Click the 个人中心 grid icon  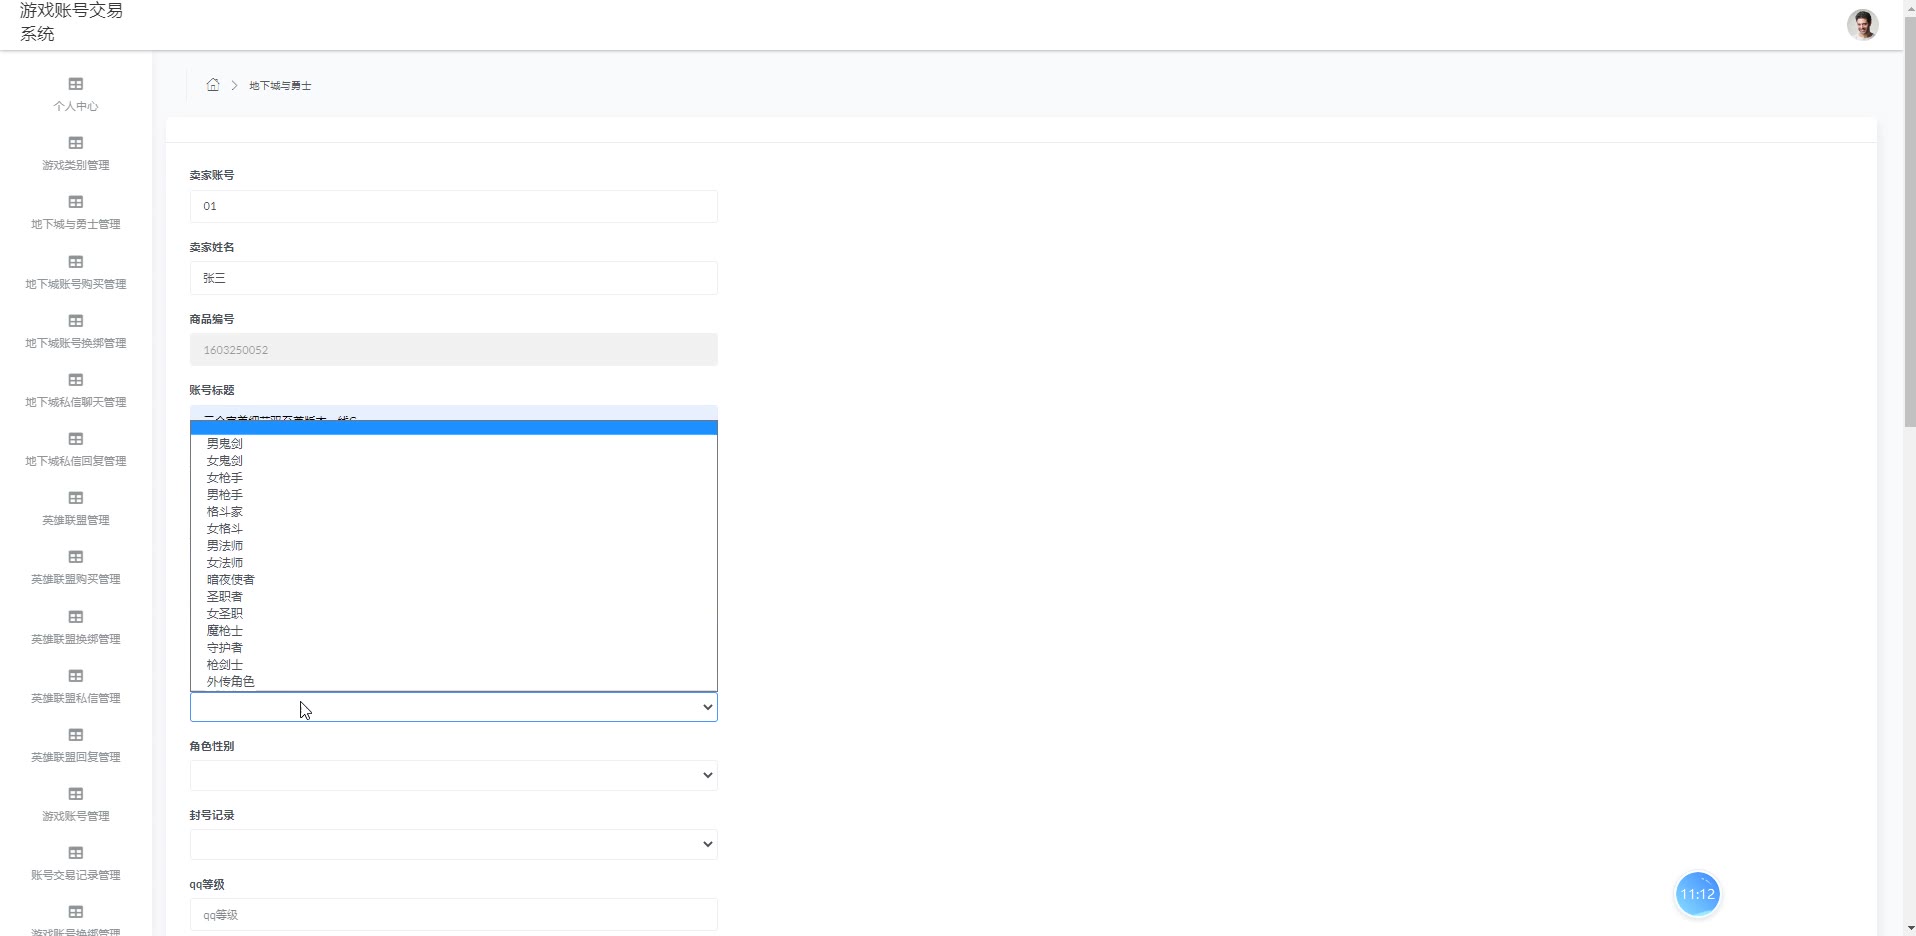(76, 84)
